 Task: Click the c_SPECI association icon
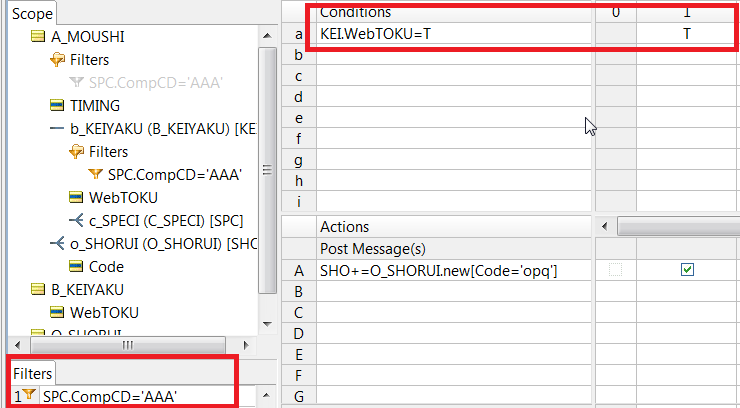(x=76, y=220)
